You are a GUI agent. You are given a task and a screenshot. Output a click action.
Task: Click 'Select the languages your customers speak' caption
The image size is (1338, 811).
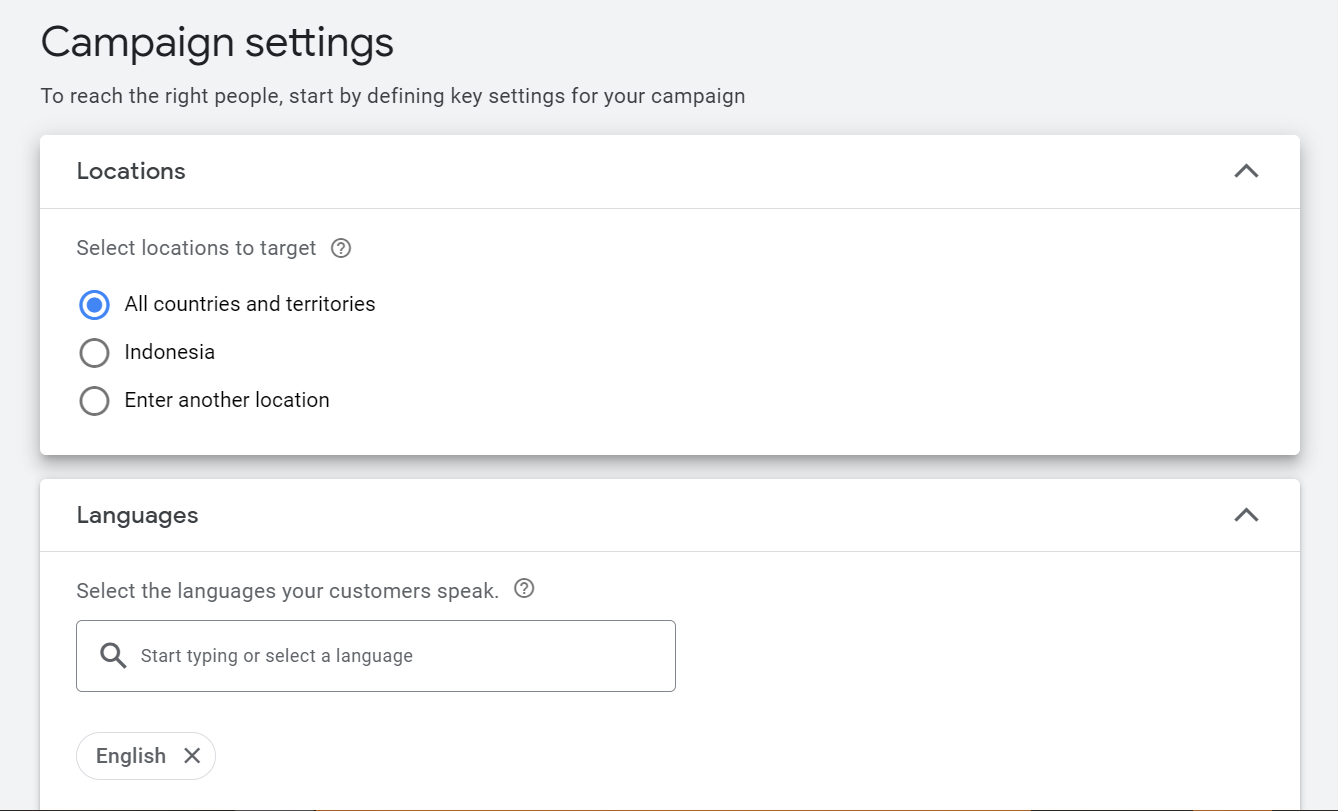[287, 591]
